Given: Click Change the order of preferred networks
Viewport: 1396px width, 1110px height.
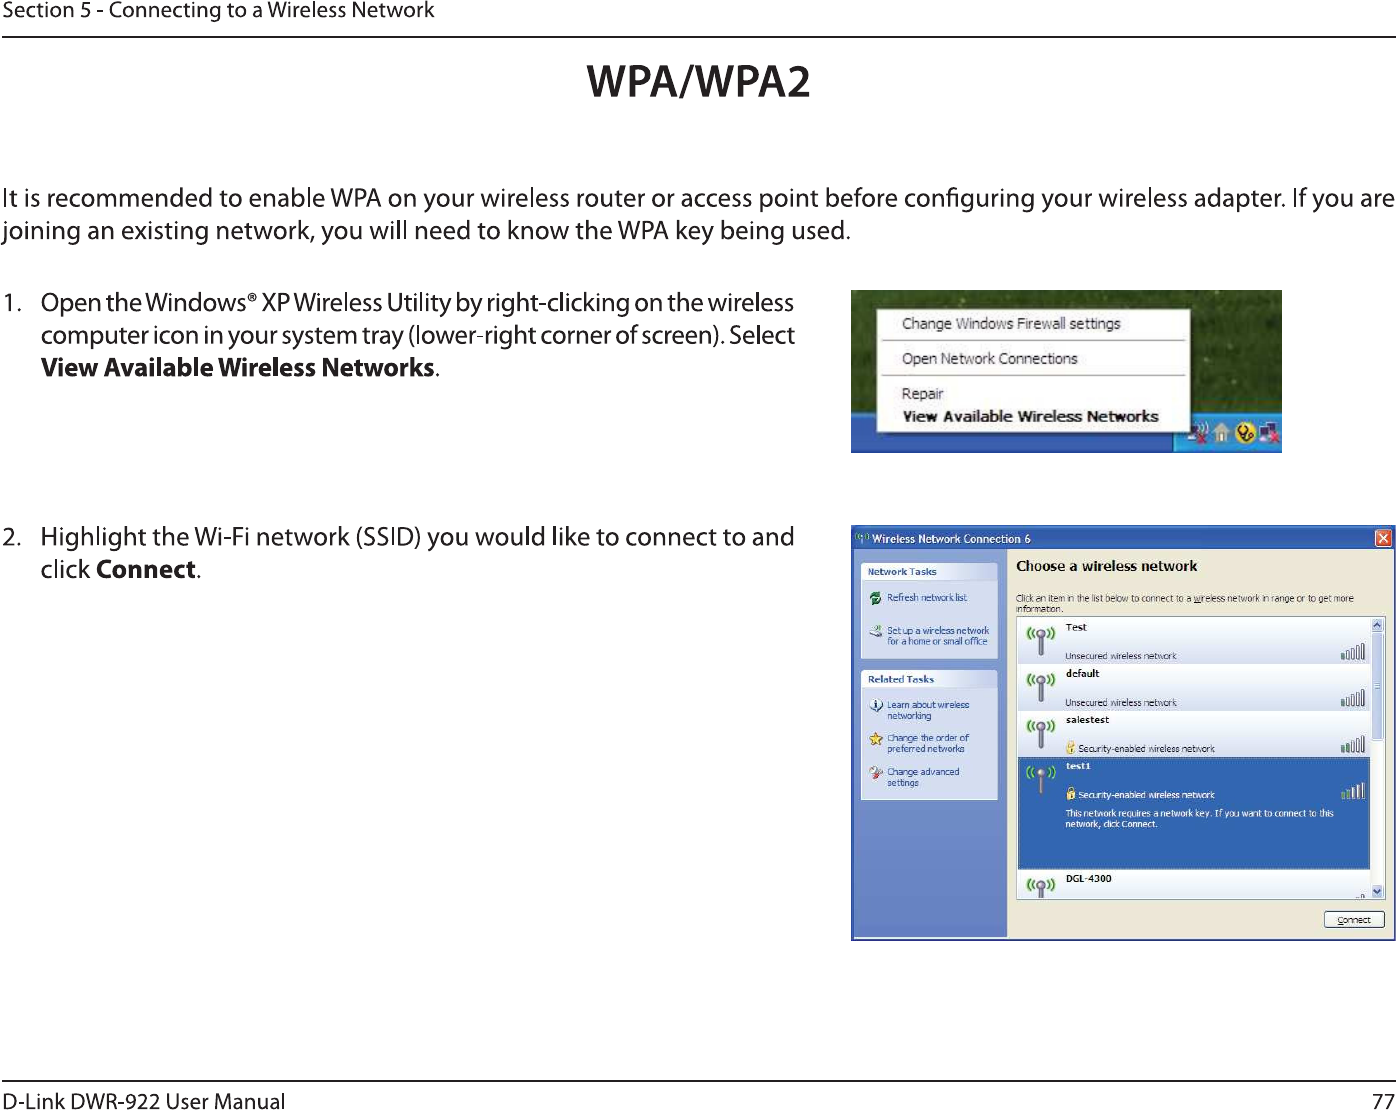Looking at the screenshot, I should (x=928, y=743).
